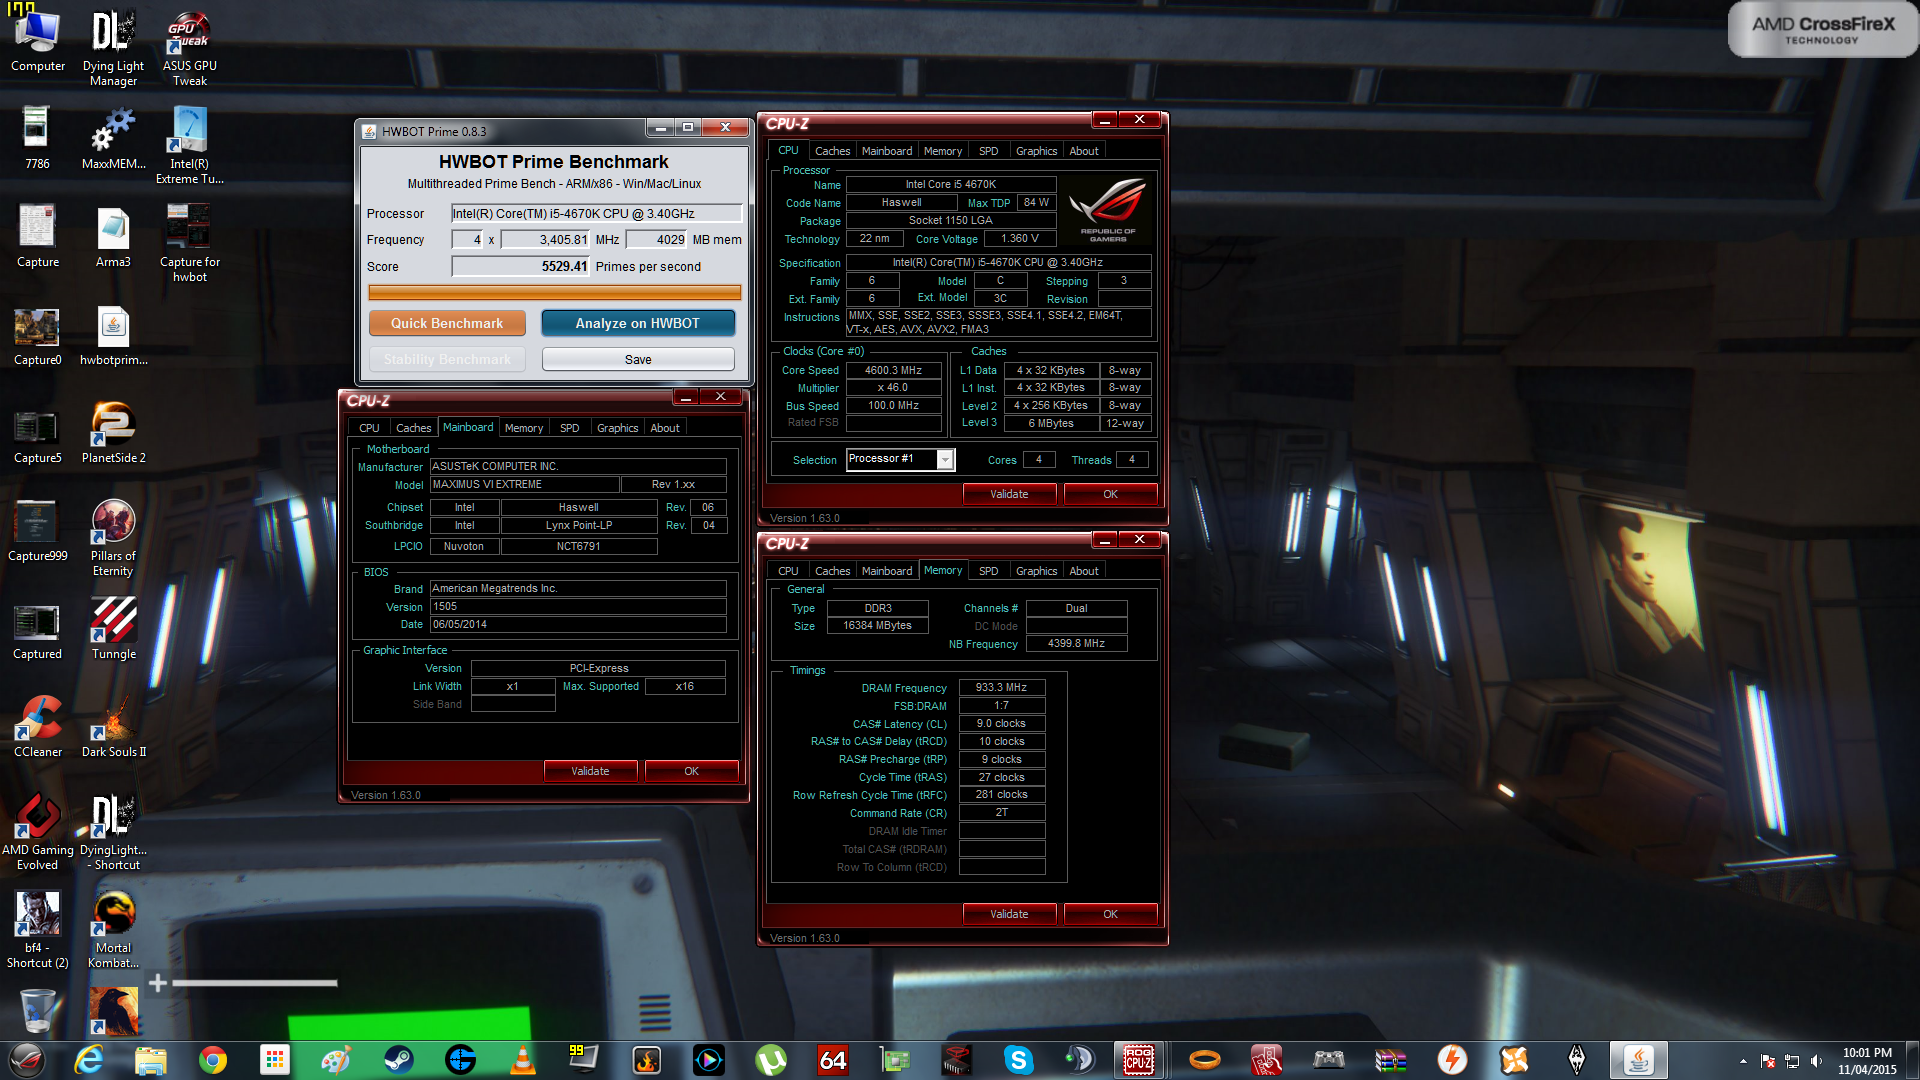Image resolution: width=1920 pixels, height=1080 pixels.
Task: Open Dying Light Manager desktop shortcut
Action: [x=113, y=47]
